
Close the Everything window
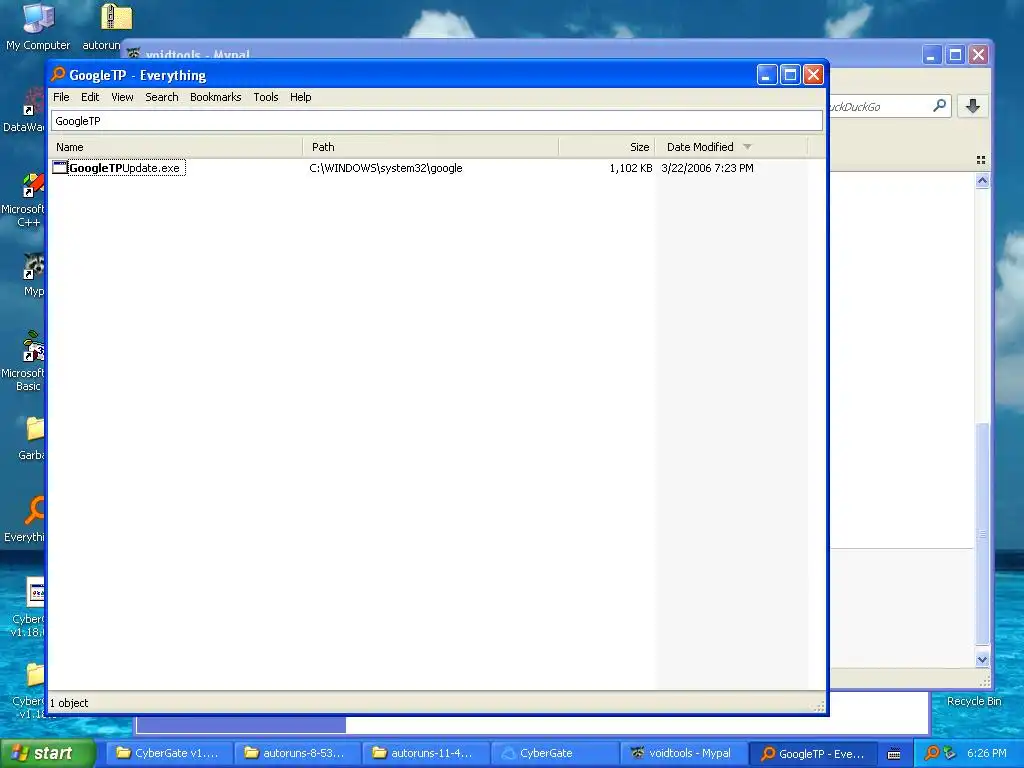click(813, 75)
